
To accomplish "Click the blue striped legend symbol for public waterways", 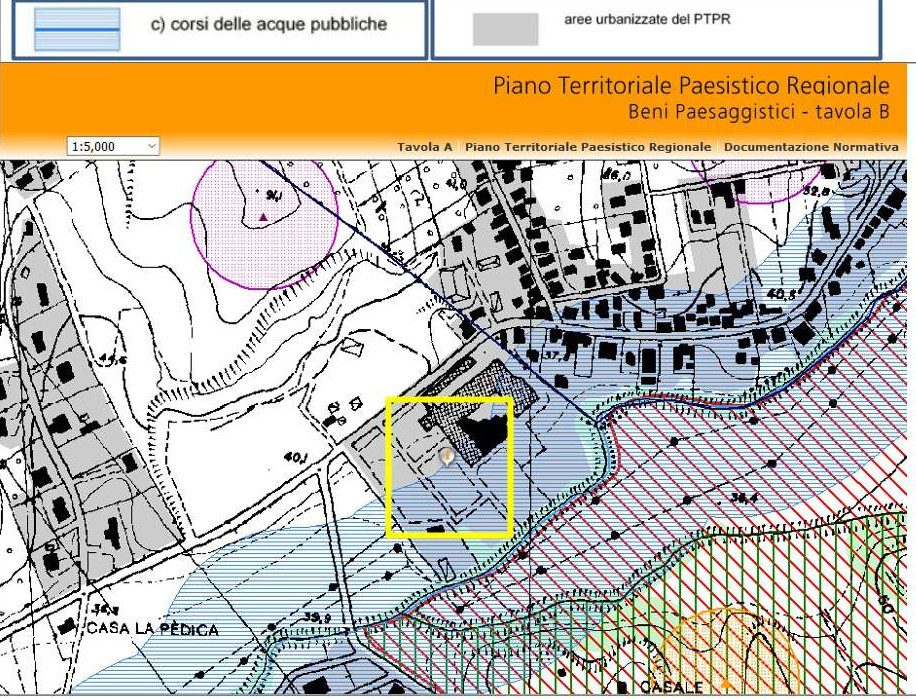I will [x=77, y=29].
